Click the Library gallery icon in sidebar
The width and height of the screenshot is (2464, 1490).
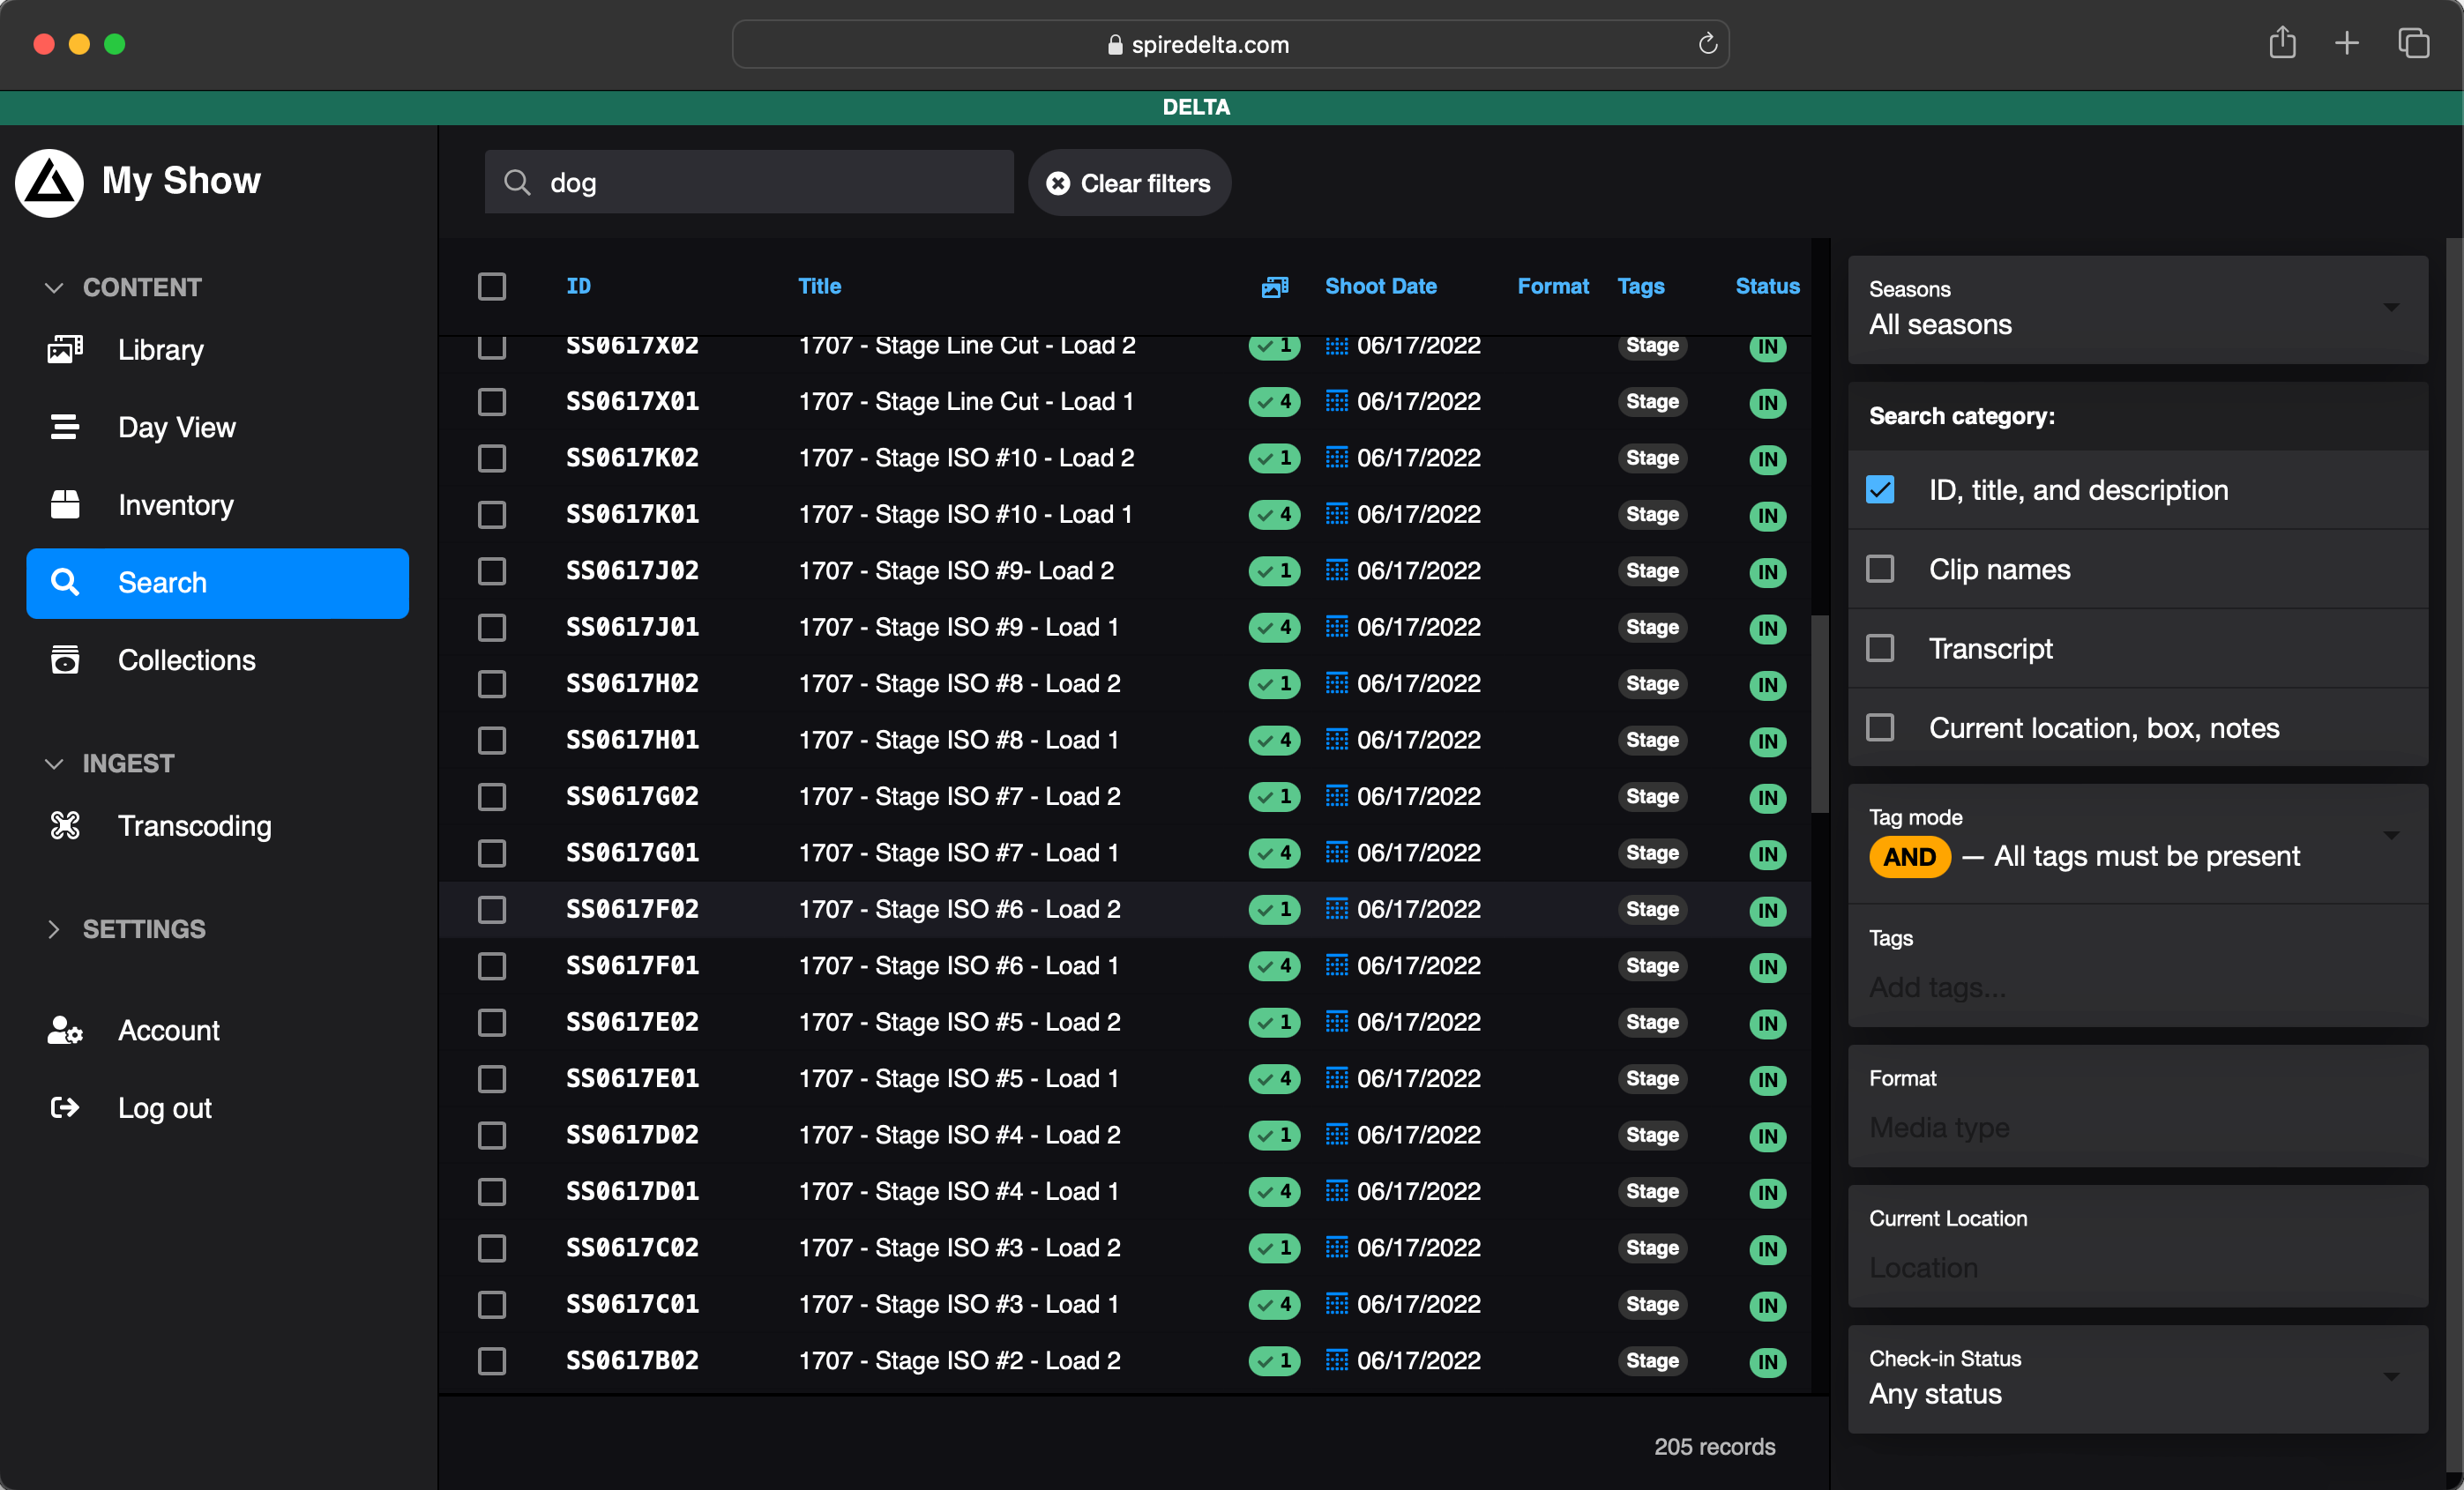pos(65,349)
